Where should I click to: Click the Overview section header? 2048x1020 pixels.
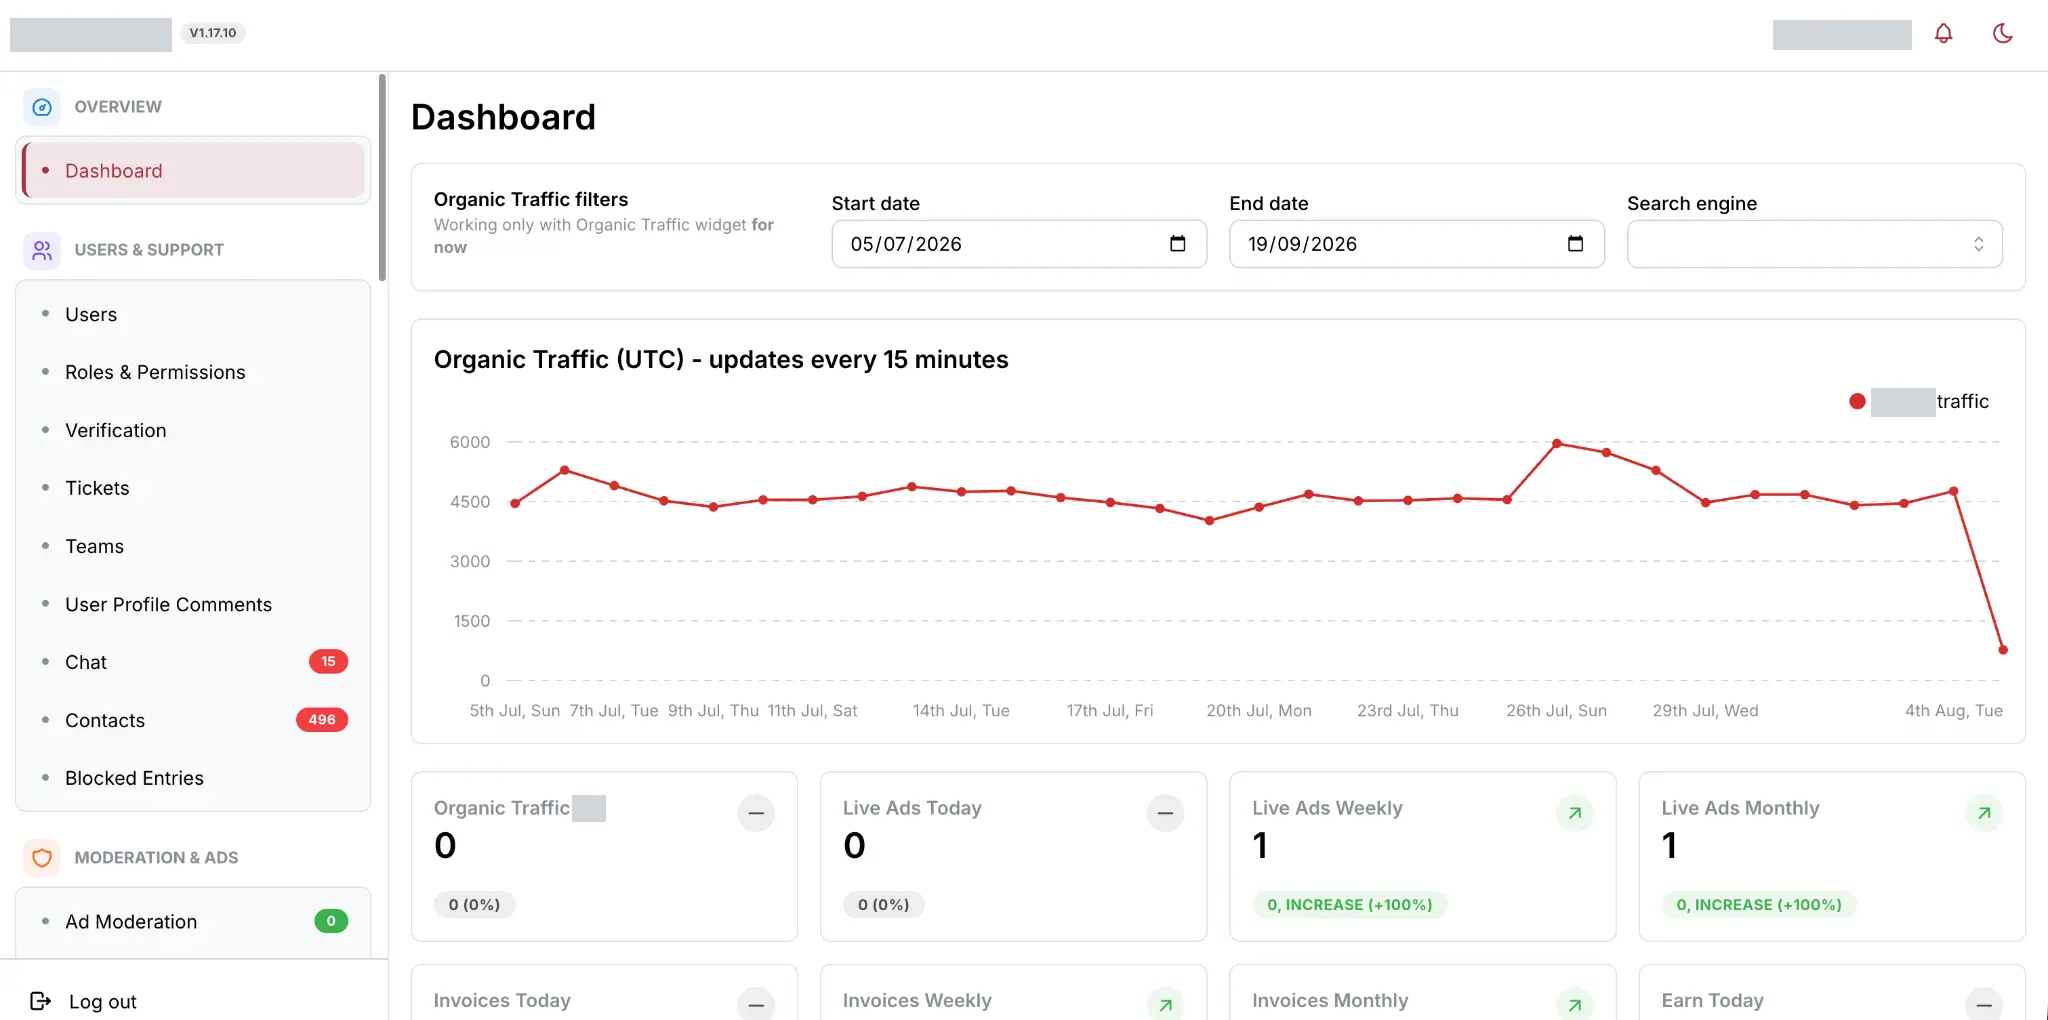tap(118, 107)
